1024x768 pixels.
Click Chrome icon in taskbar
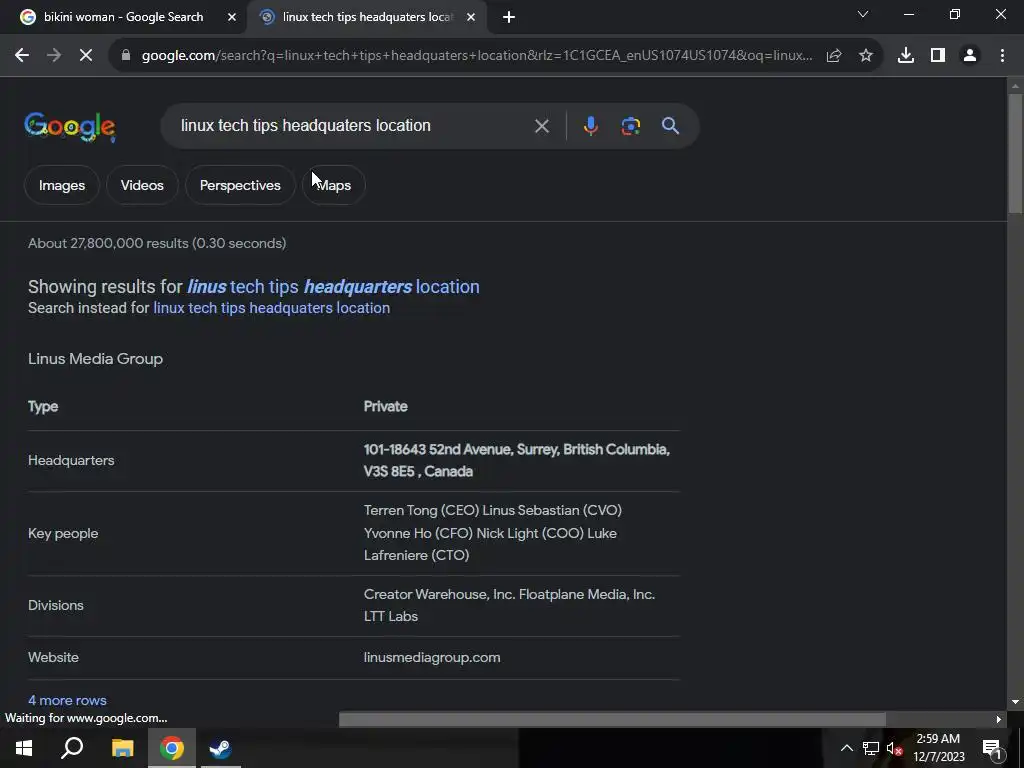coord(172,748)
